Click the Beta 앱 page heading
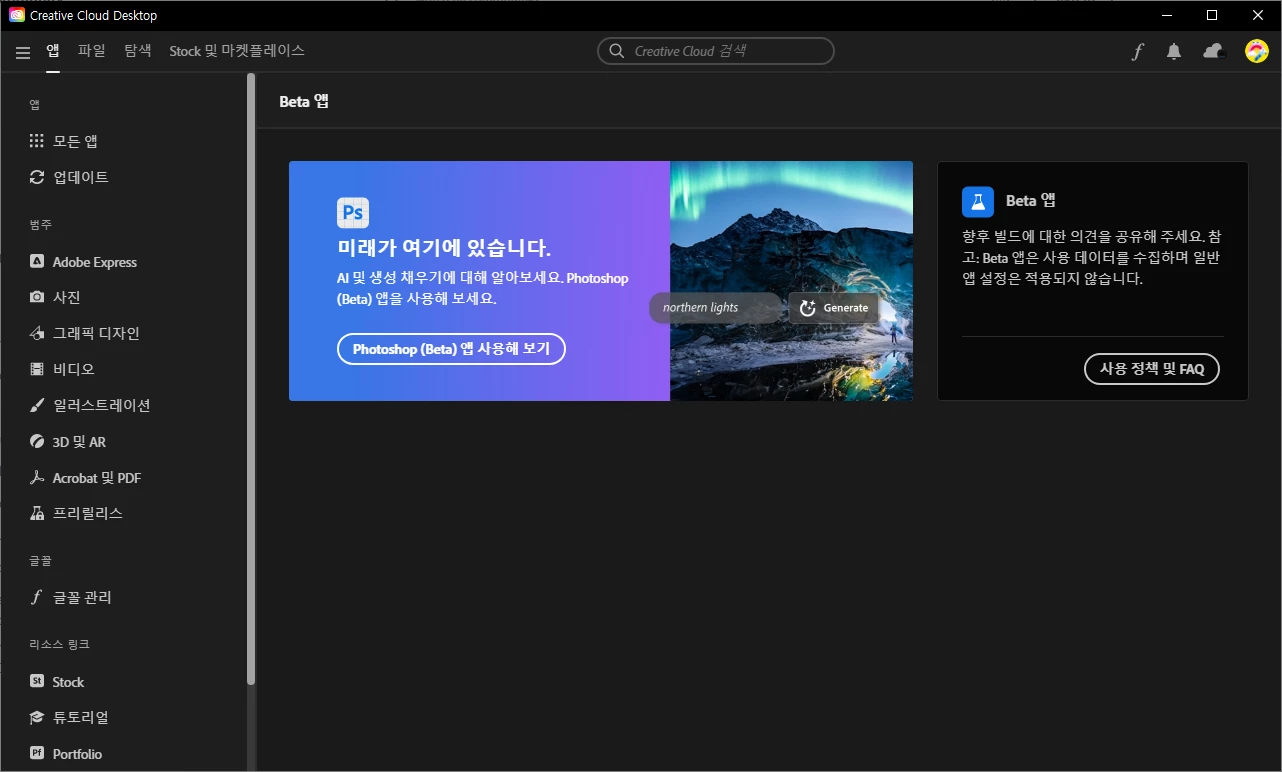The width and height of the screenshot is (1282, 772). (x=304, y=101)
